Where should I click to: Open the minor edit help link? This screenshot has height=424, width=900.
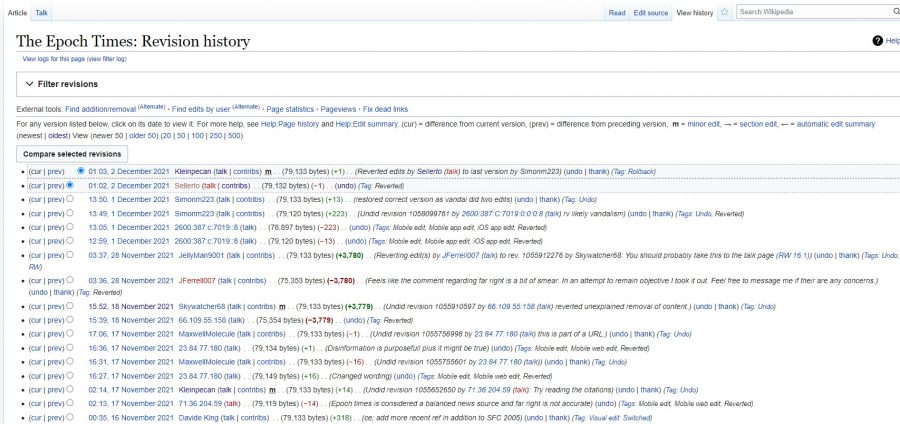(704, 124)
